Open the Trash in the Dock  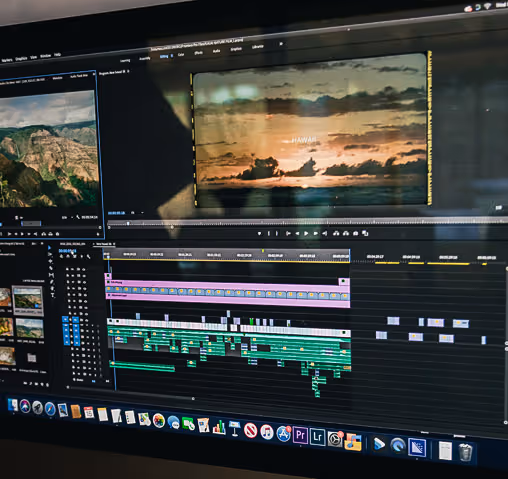[465, 452]
